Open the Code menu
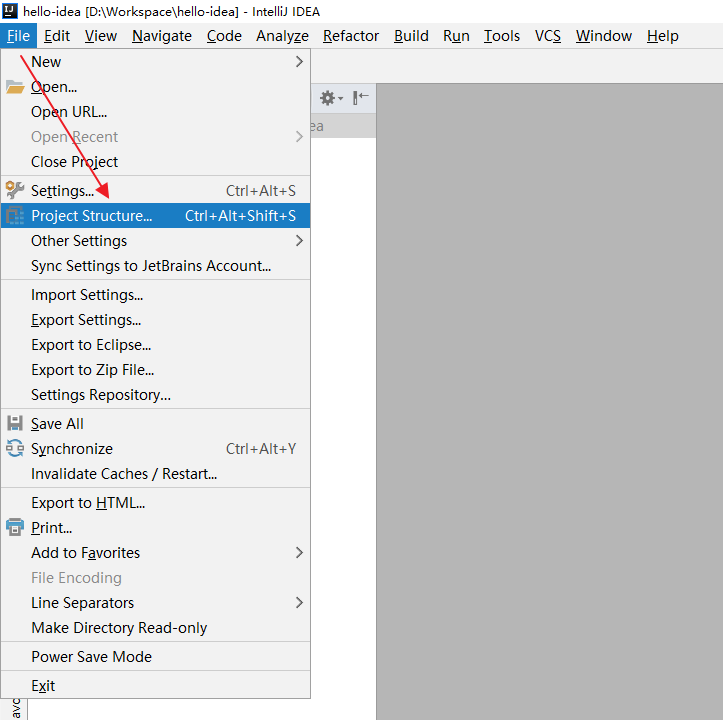 point(224,36)
